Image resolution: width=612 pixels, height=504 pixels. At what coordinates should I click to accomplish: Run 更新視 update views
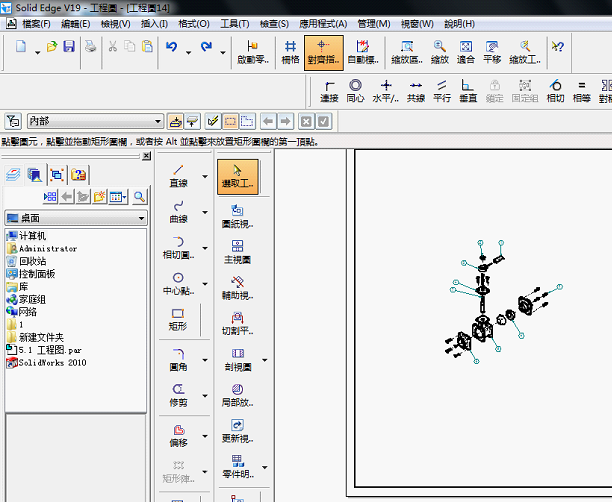(x=237, y=431)
